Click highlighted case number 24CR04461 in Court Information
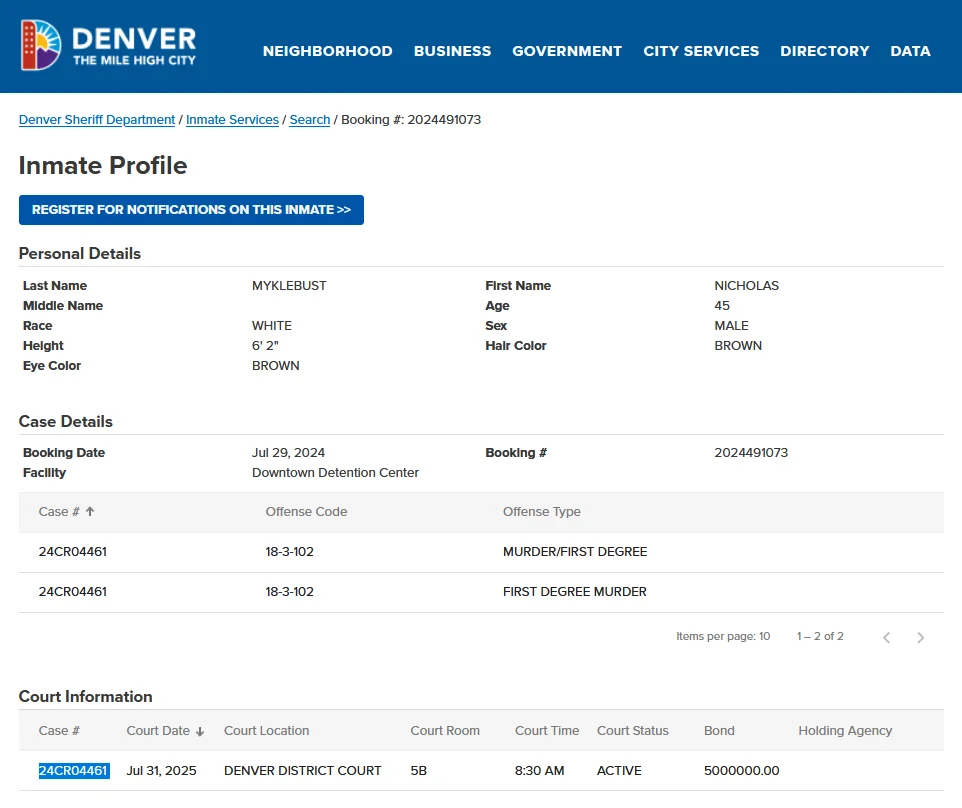962x808 pixels. point(73,771)
